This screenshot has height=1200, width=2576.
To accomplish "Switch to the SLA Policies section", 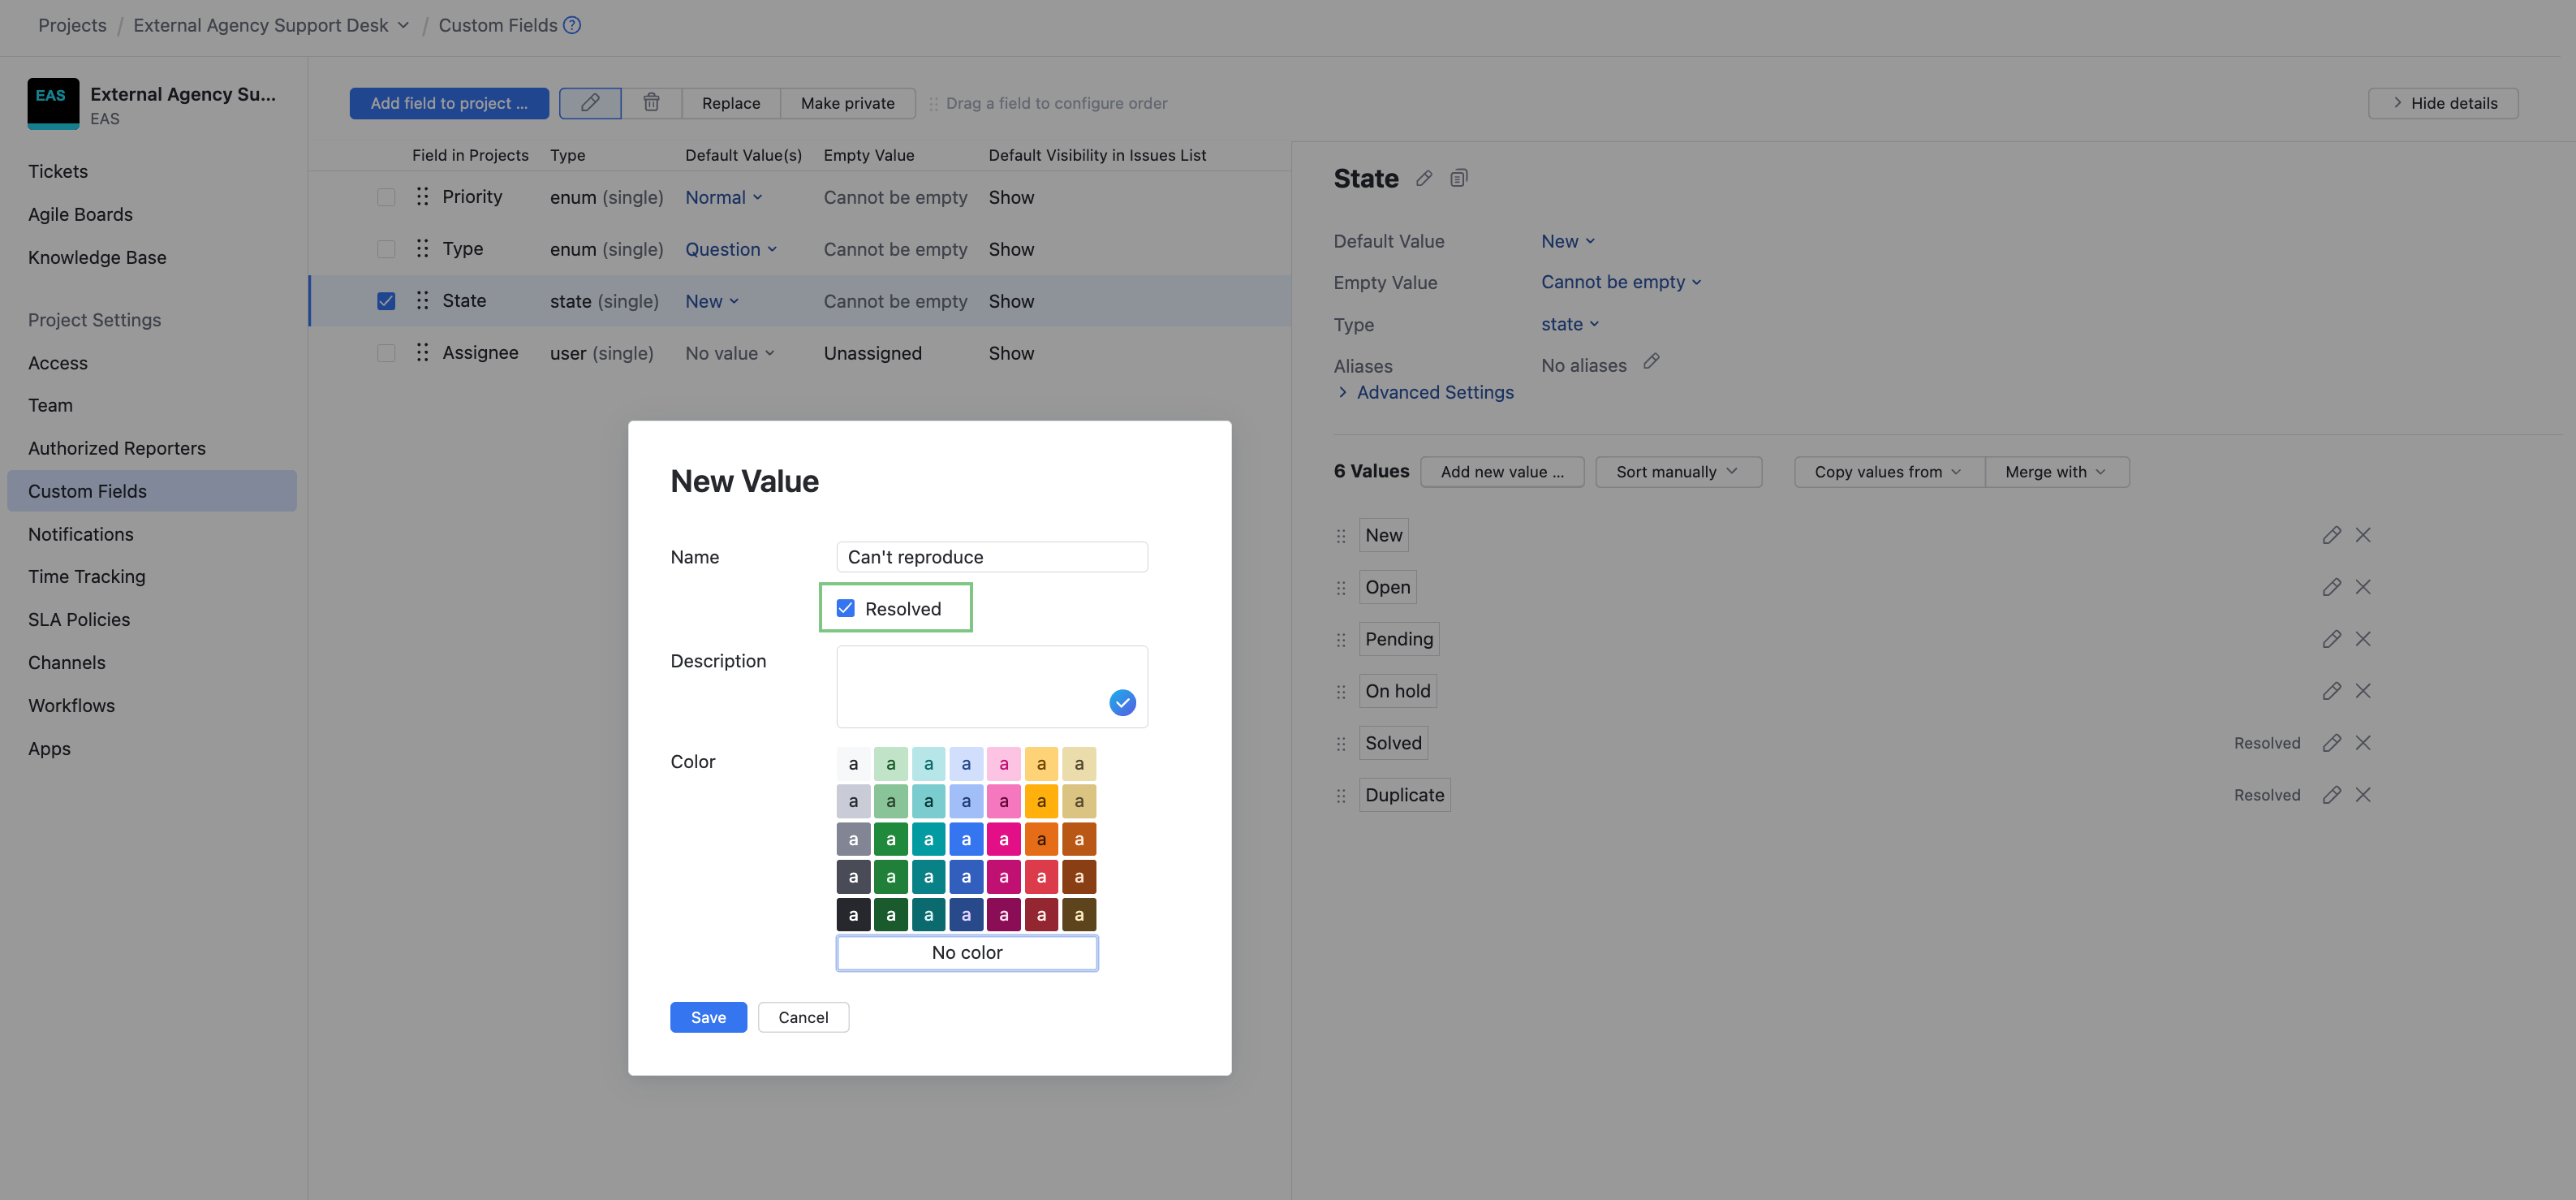I will (78, 619).
